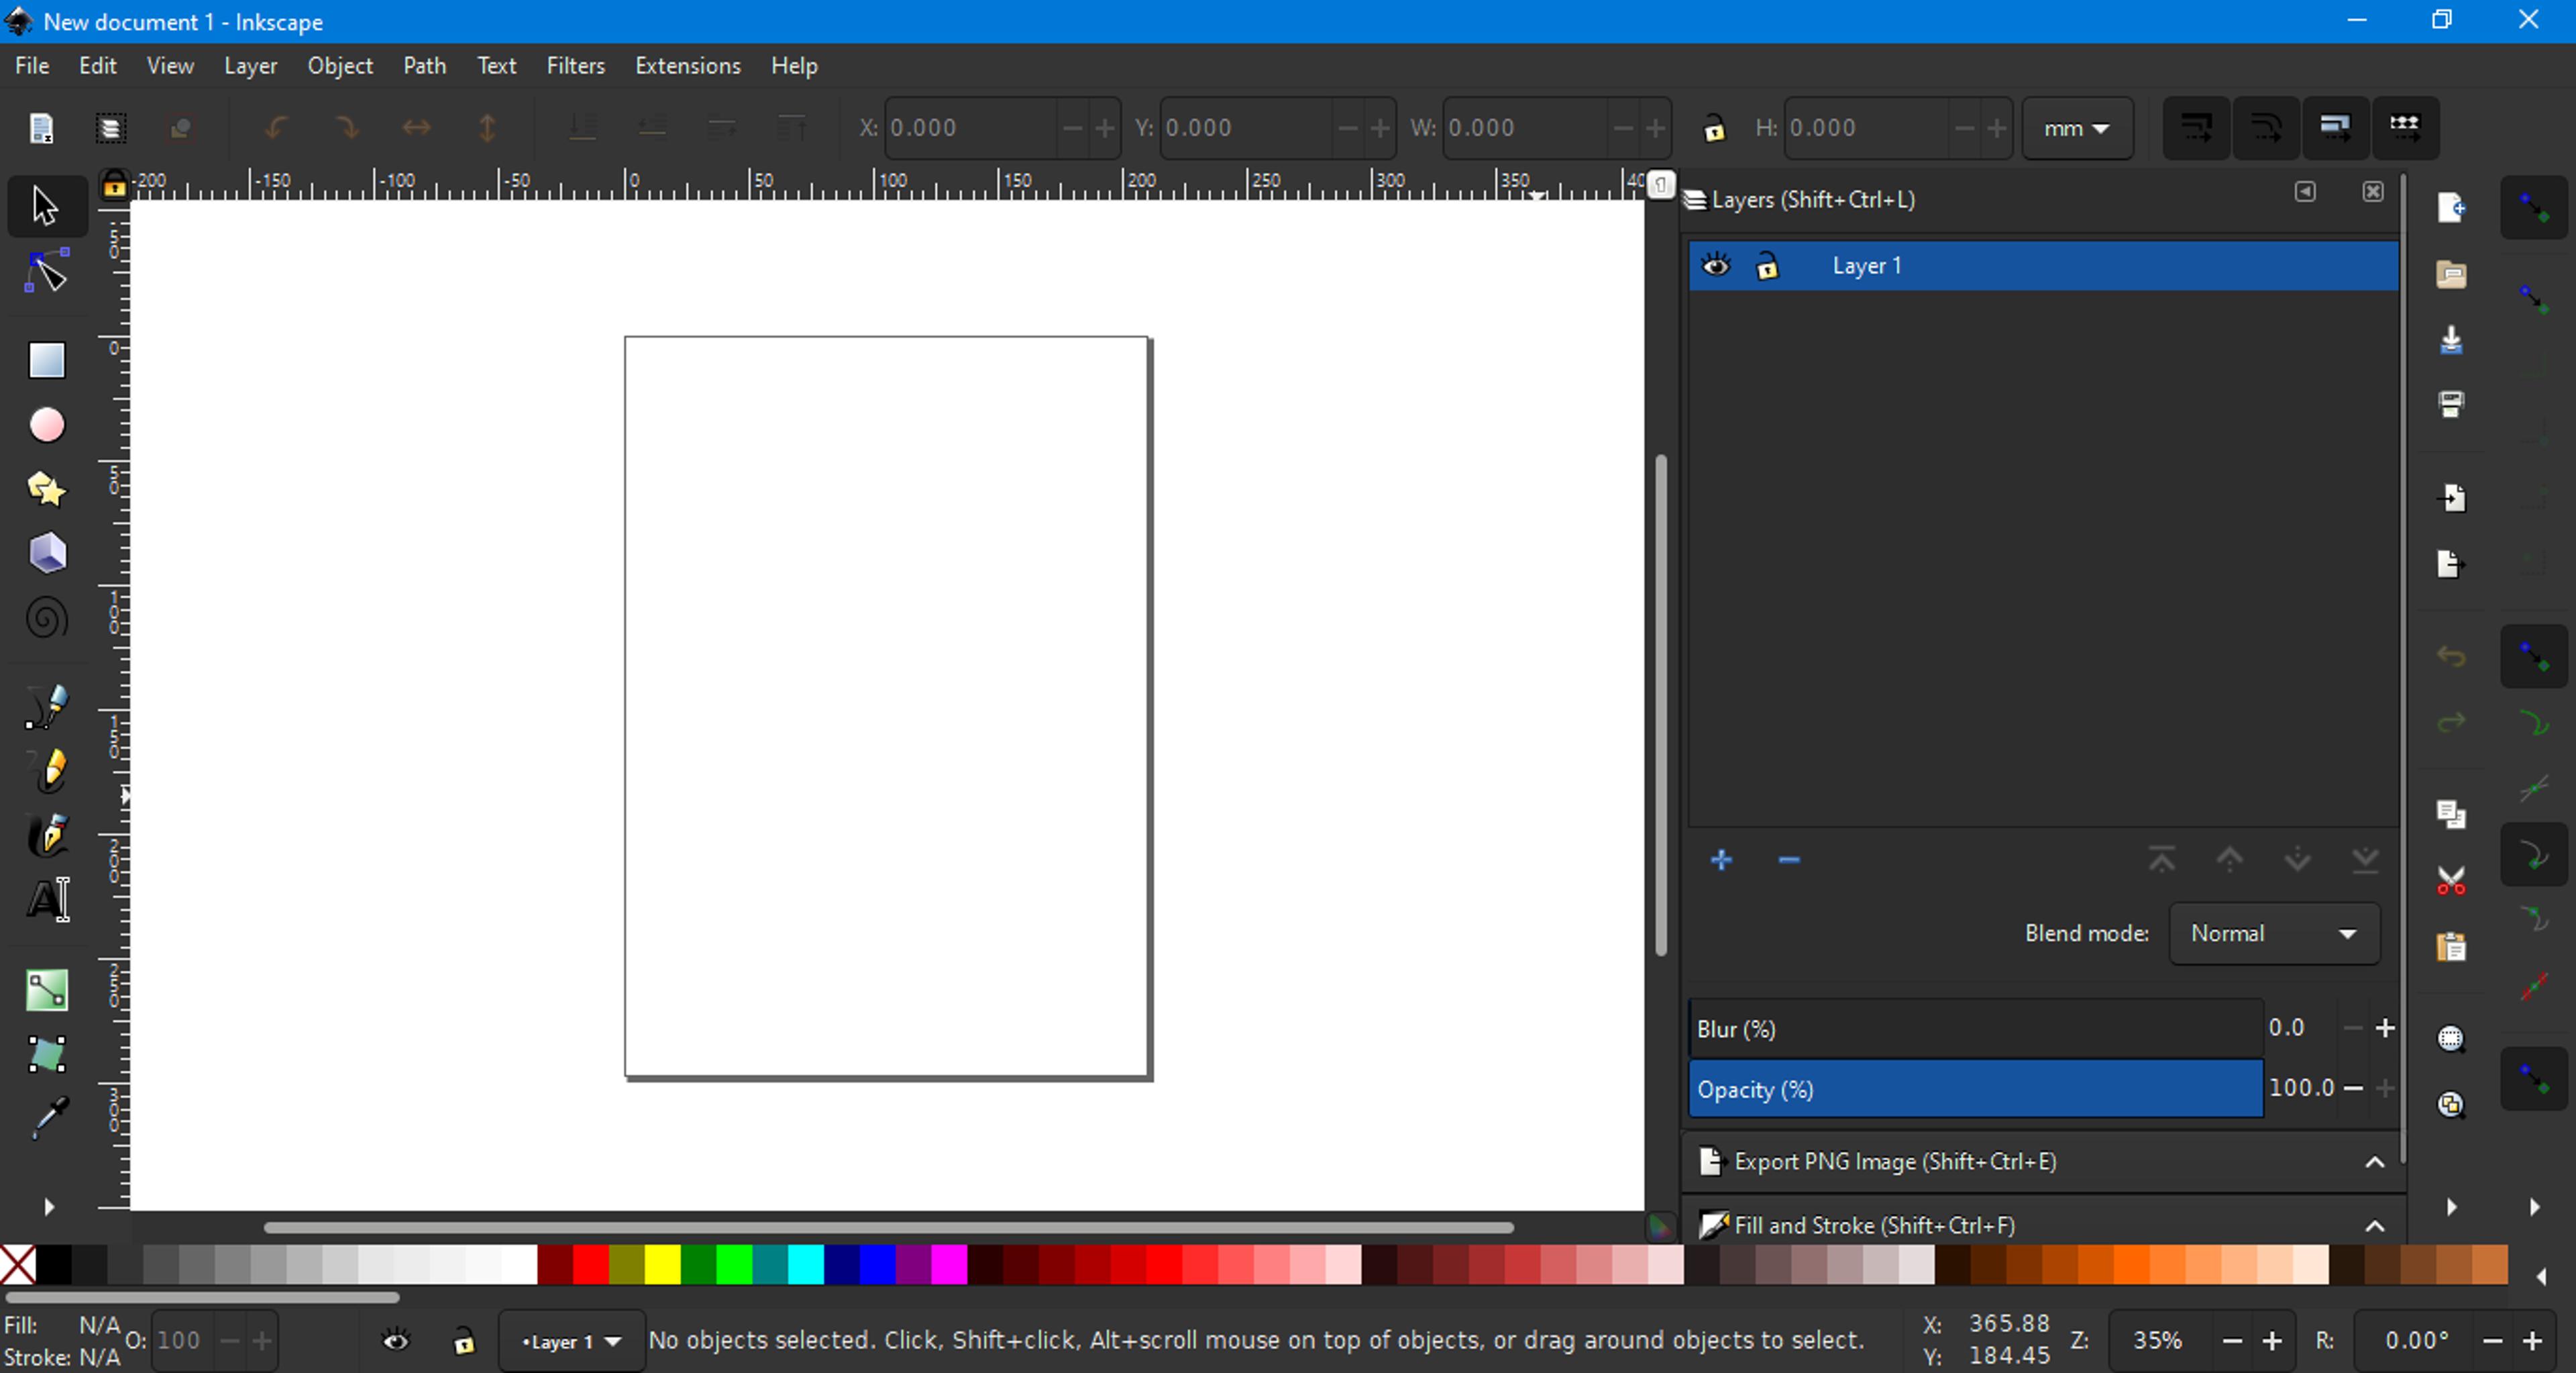This screenshot has width=2576, height=1373.
Task: Select the Rectangle tool
Action: [x=46, y=360]
